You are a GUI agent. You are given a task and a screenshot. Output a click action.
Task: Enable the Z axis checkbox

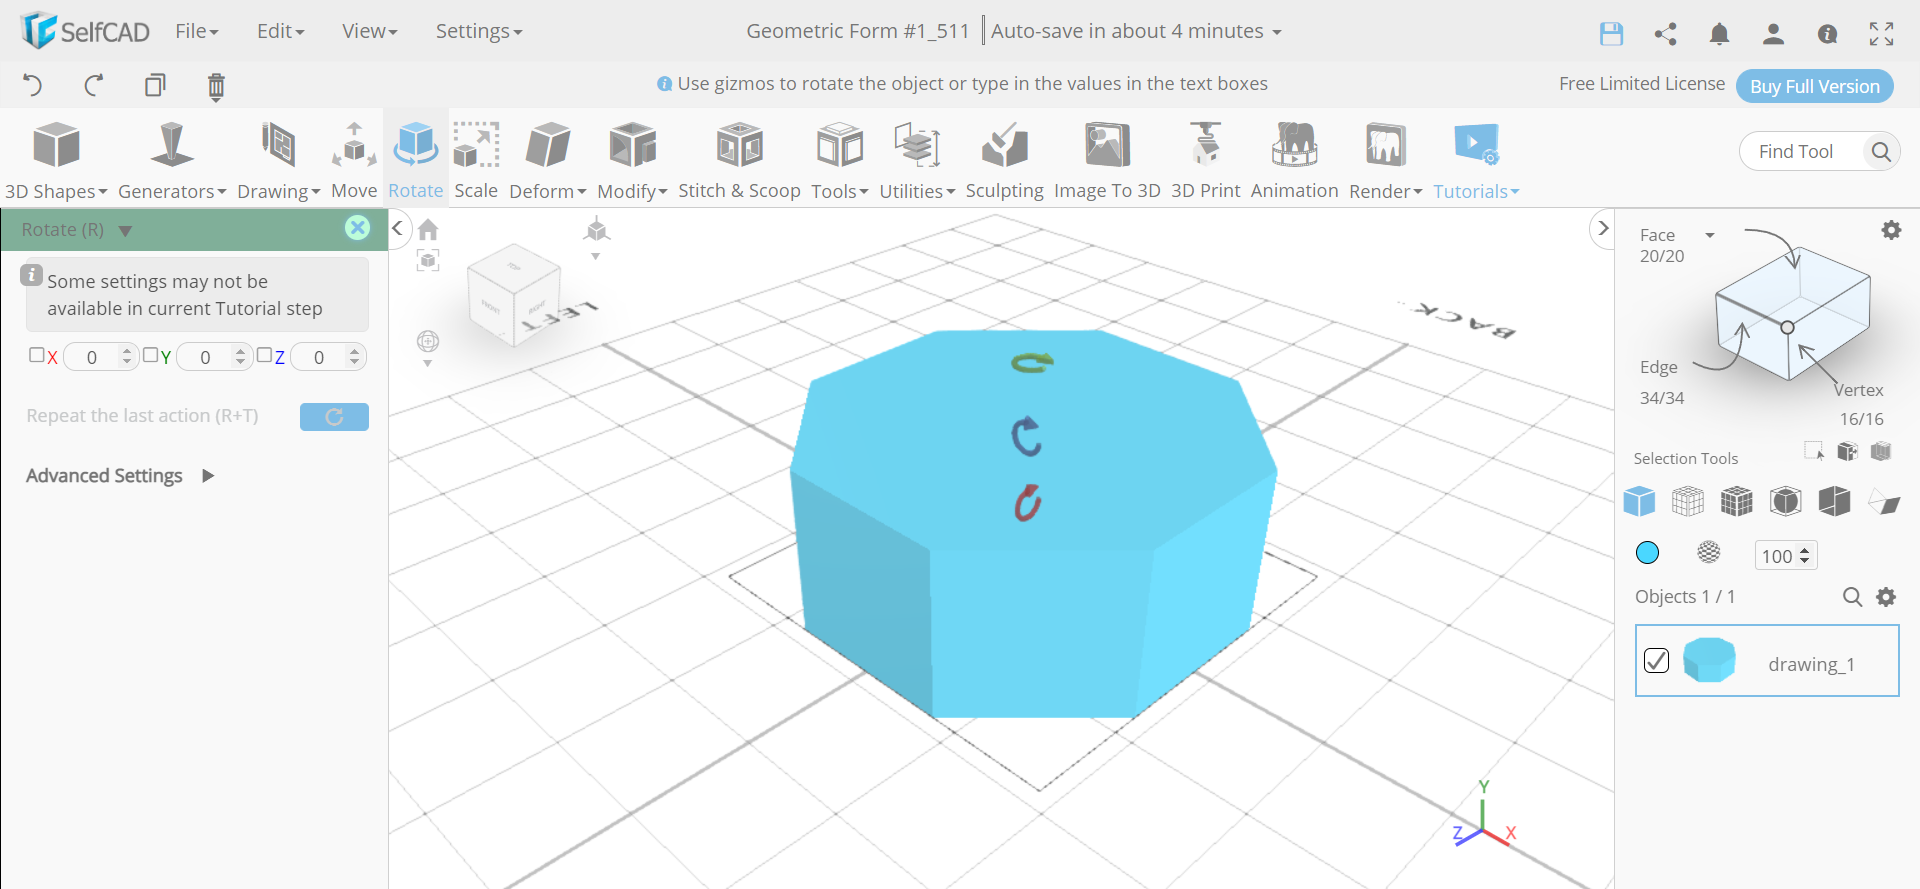264,355
